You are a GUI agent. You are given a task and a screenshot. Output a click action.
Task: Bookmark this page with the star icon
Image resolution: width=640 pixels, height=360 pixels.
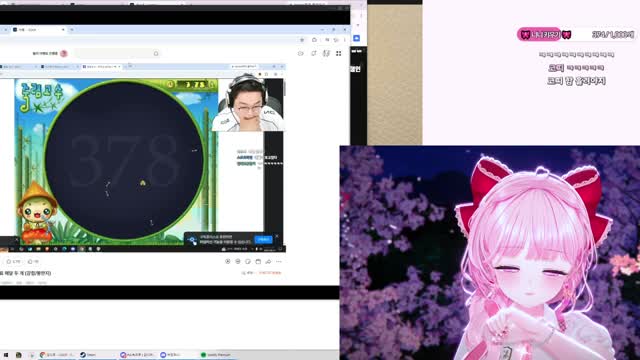[302, 40]
